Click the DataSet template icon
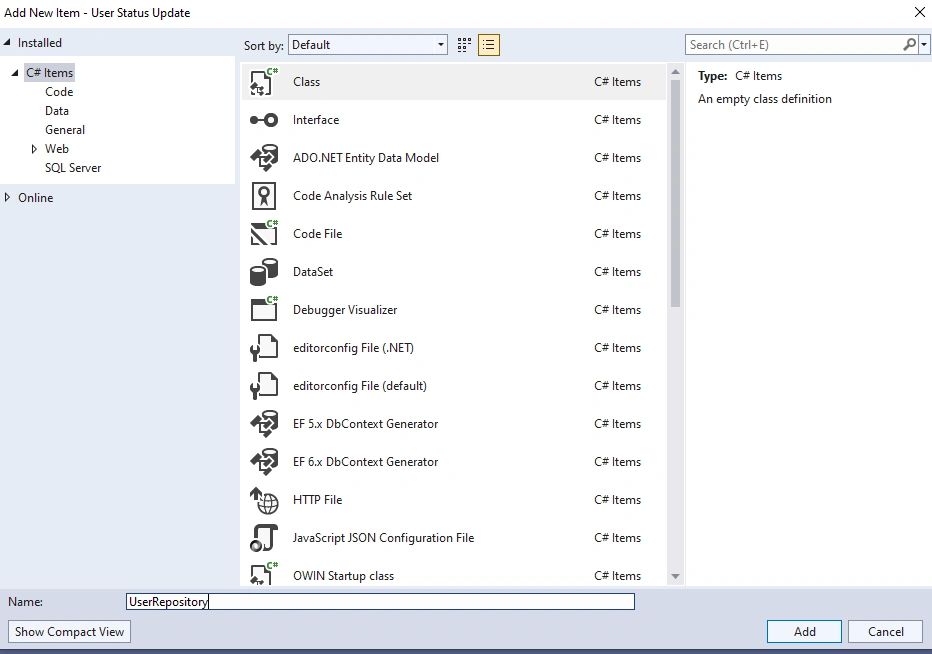 coord(264,272)
